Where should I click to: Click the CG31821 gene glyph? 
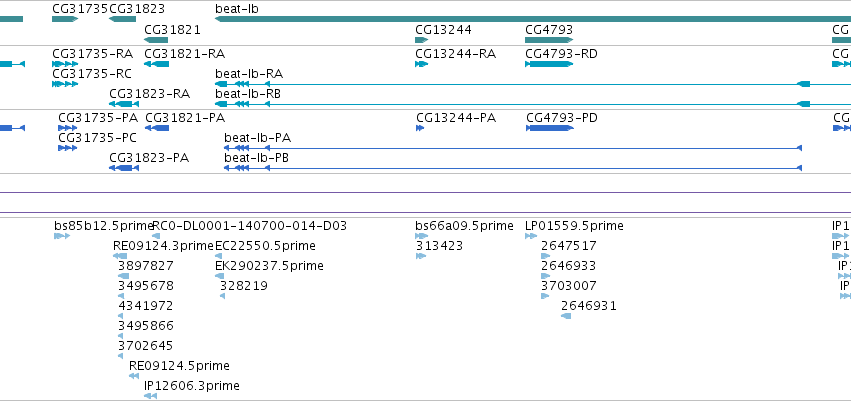(156, 40)
